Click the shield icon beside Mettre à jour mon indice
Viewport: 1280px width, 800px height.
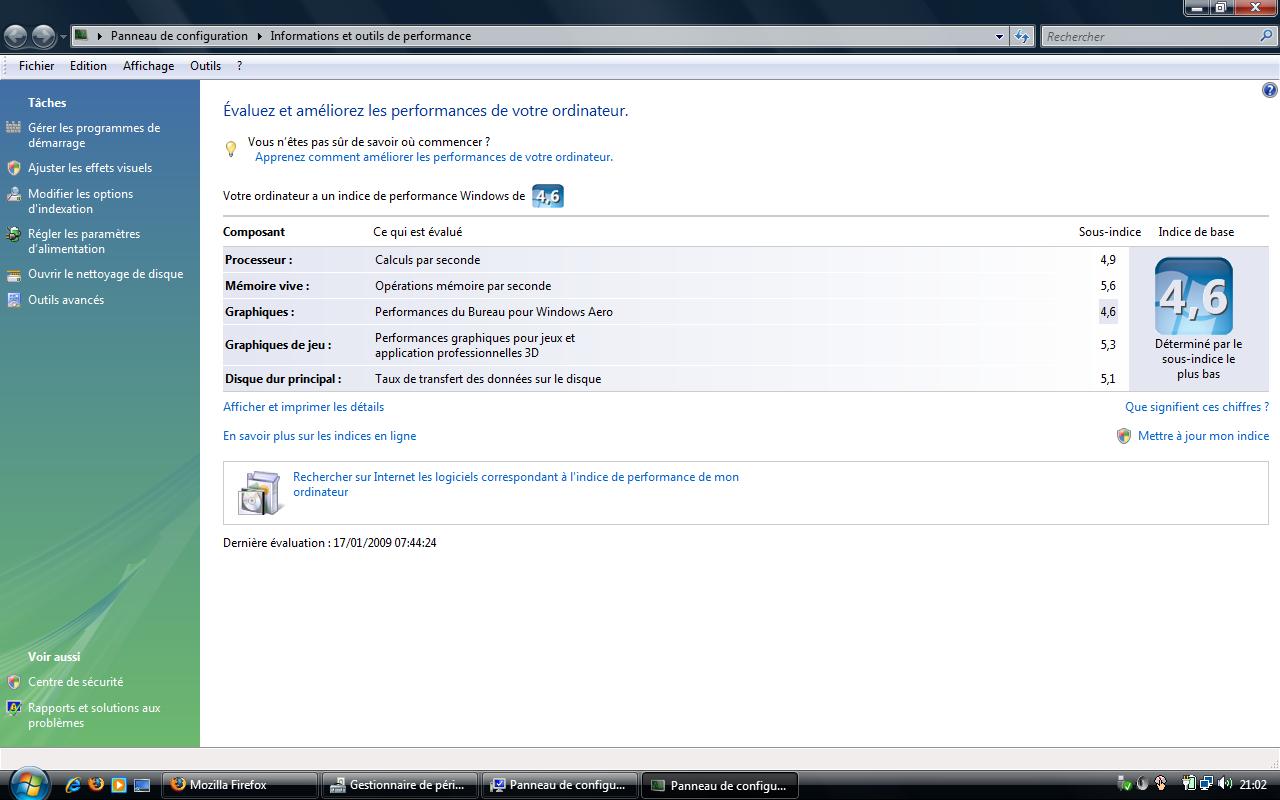(1124, 436)
